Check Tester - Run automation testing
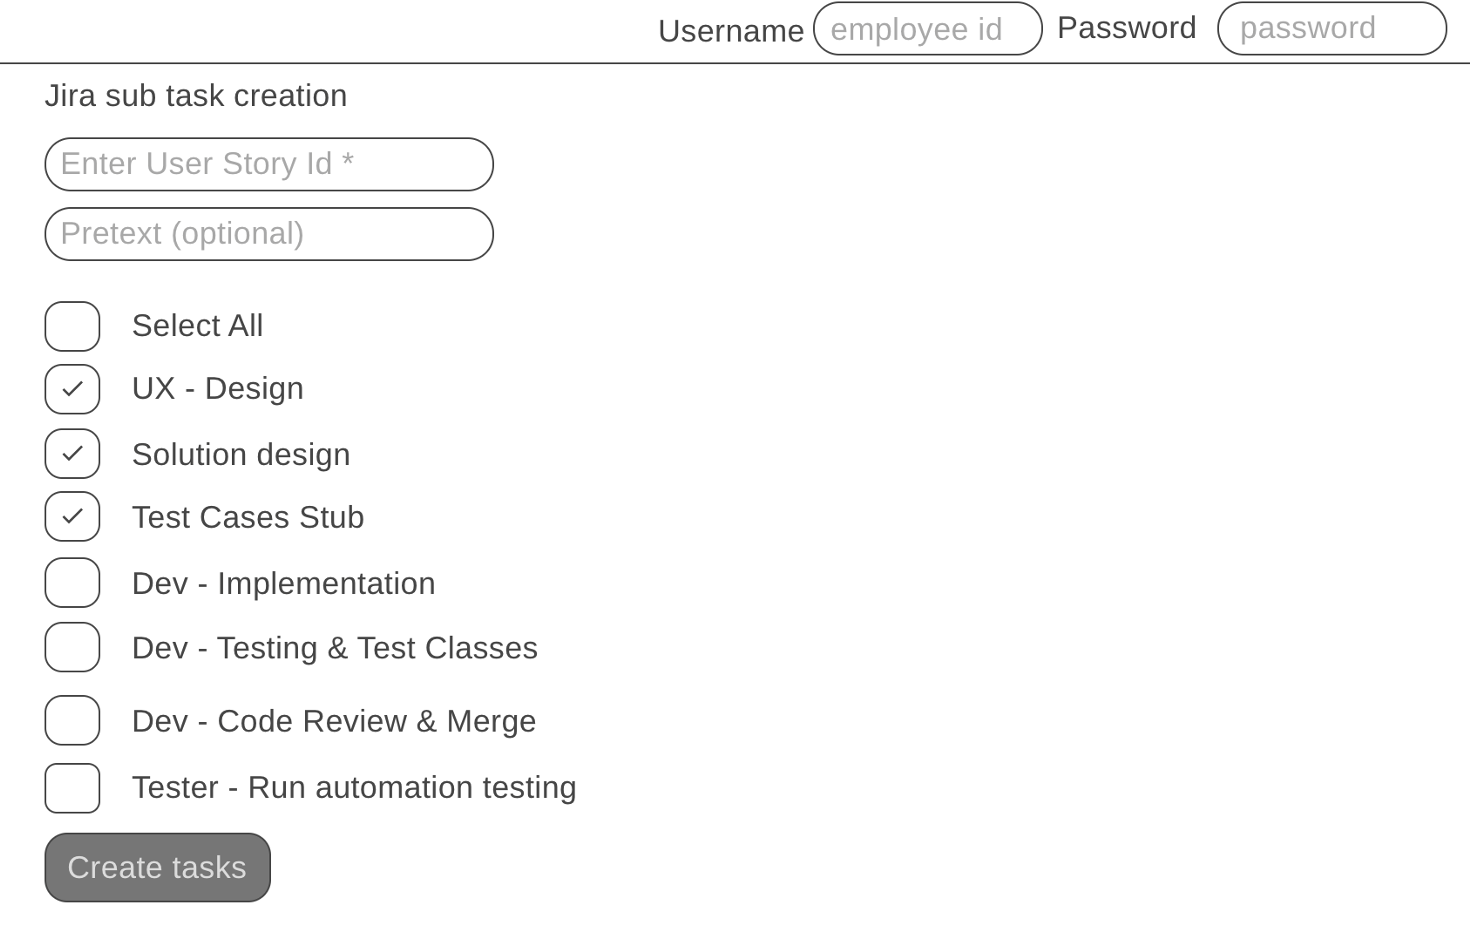This screenshot has width=1470, height=926. point(71,787)
